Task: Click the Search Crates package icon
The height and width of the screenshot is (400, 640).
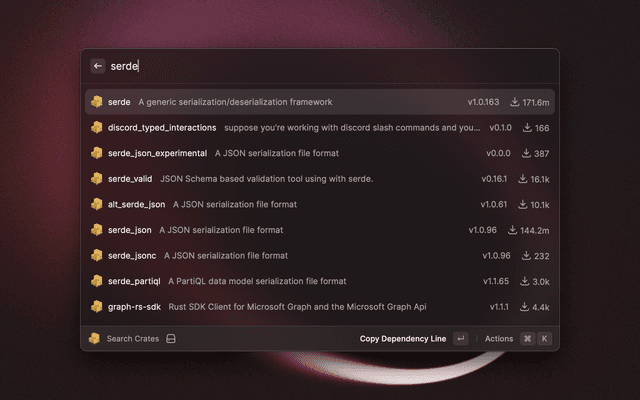Action: 94,339
